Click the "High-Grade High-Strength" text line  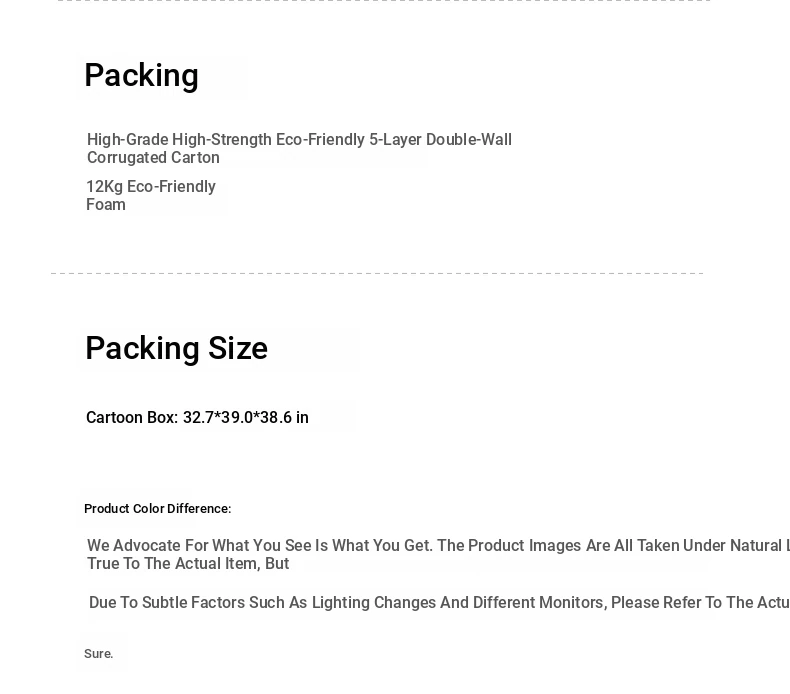299,140
